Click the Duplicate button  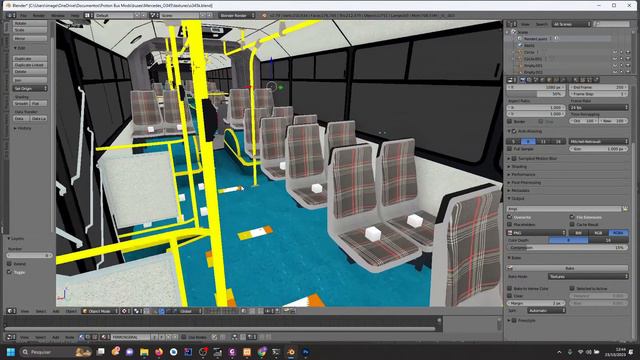pyautogui.click(x=30, y=58)
